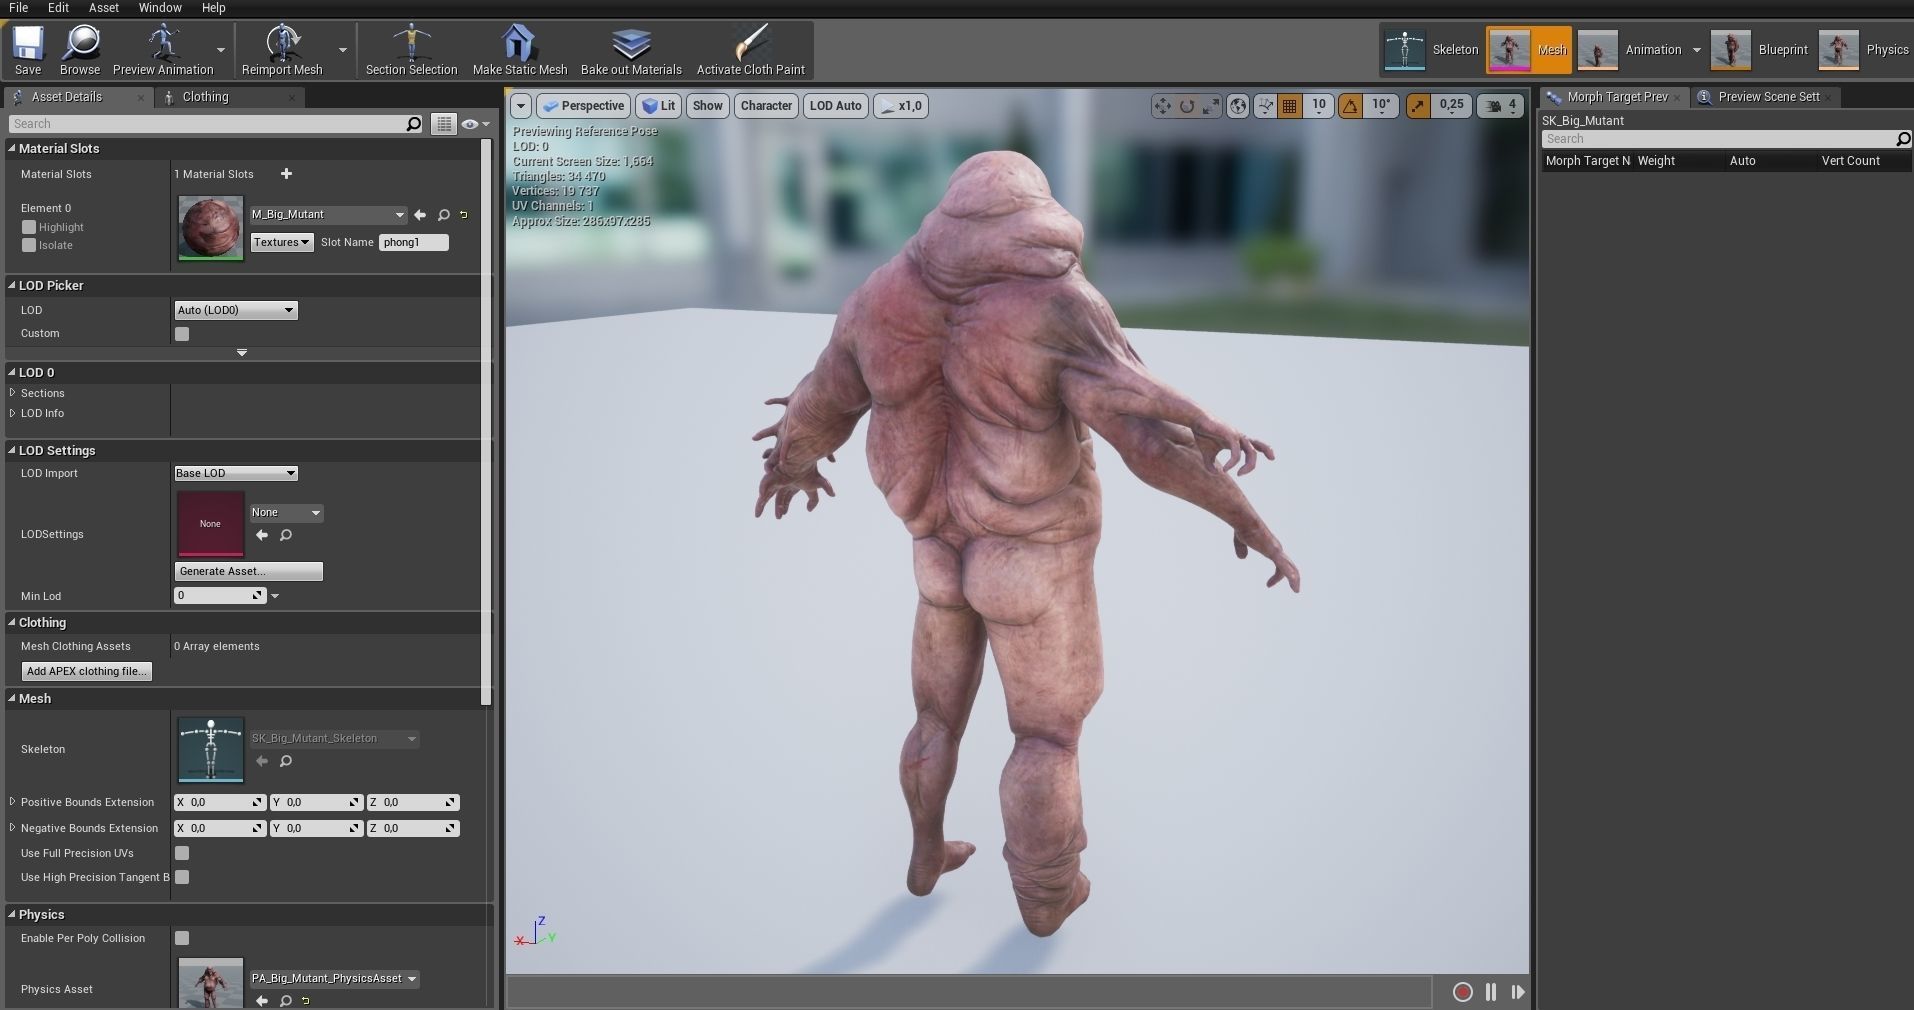Open Base LOD import dropdown
The height and width of the screenshot is (1010, 1914).
pos(236,473)
